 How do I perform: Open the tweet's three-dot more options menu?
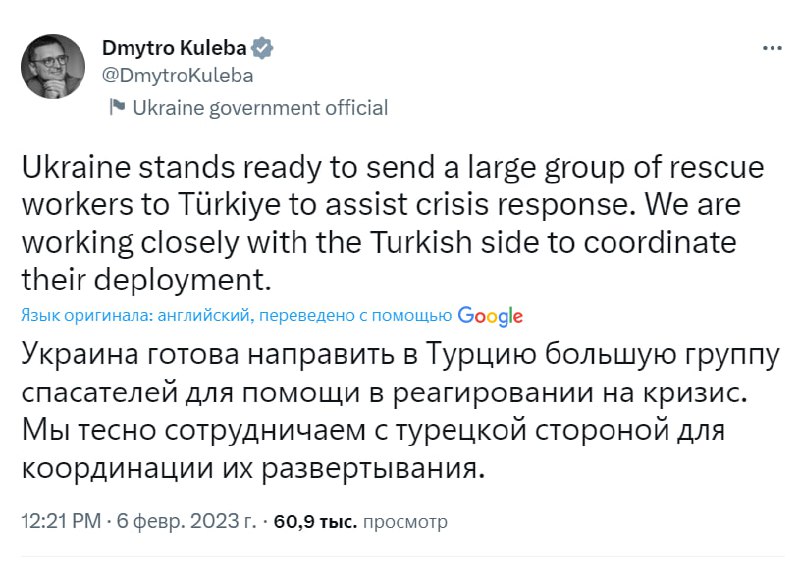[771, 48]
